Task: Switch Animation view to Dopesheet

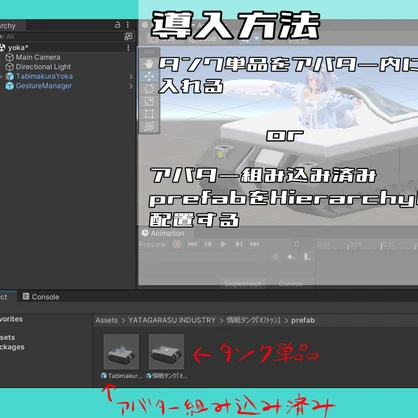Action: [243, 284]
